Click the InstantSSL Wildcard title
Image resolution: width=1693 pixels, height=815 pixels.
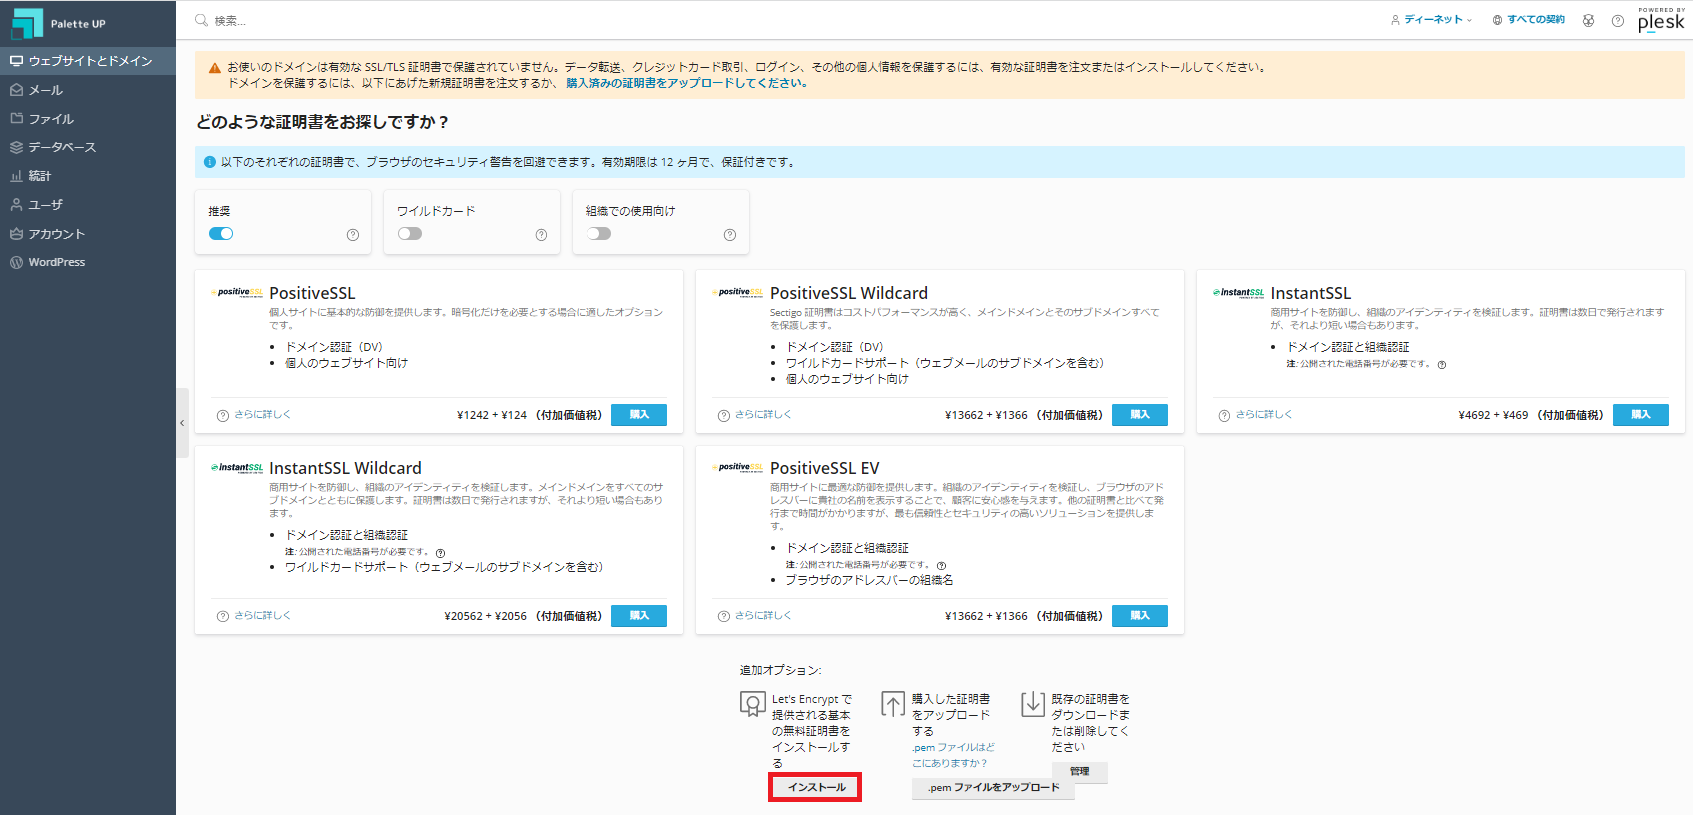345,468
